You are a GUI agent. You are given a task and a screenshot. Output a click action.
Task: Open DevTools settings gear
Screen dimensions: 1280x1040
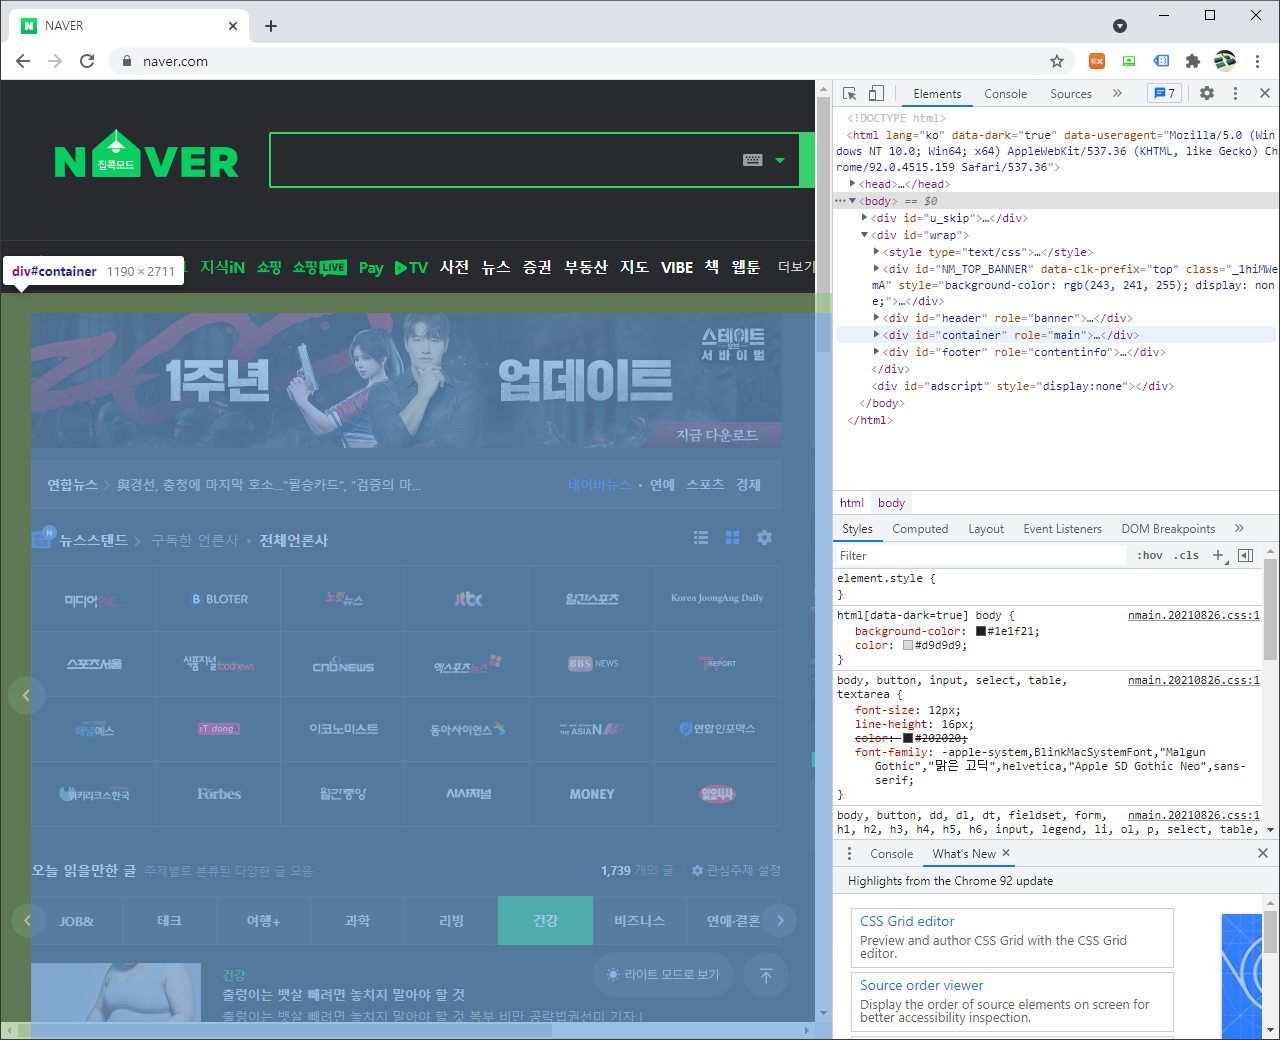[x=1207, y=93]
